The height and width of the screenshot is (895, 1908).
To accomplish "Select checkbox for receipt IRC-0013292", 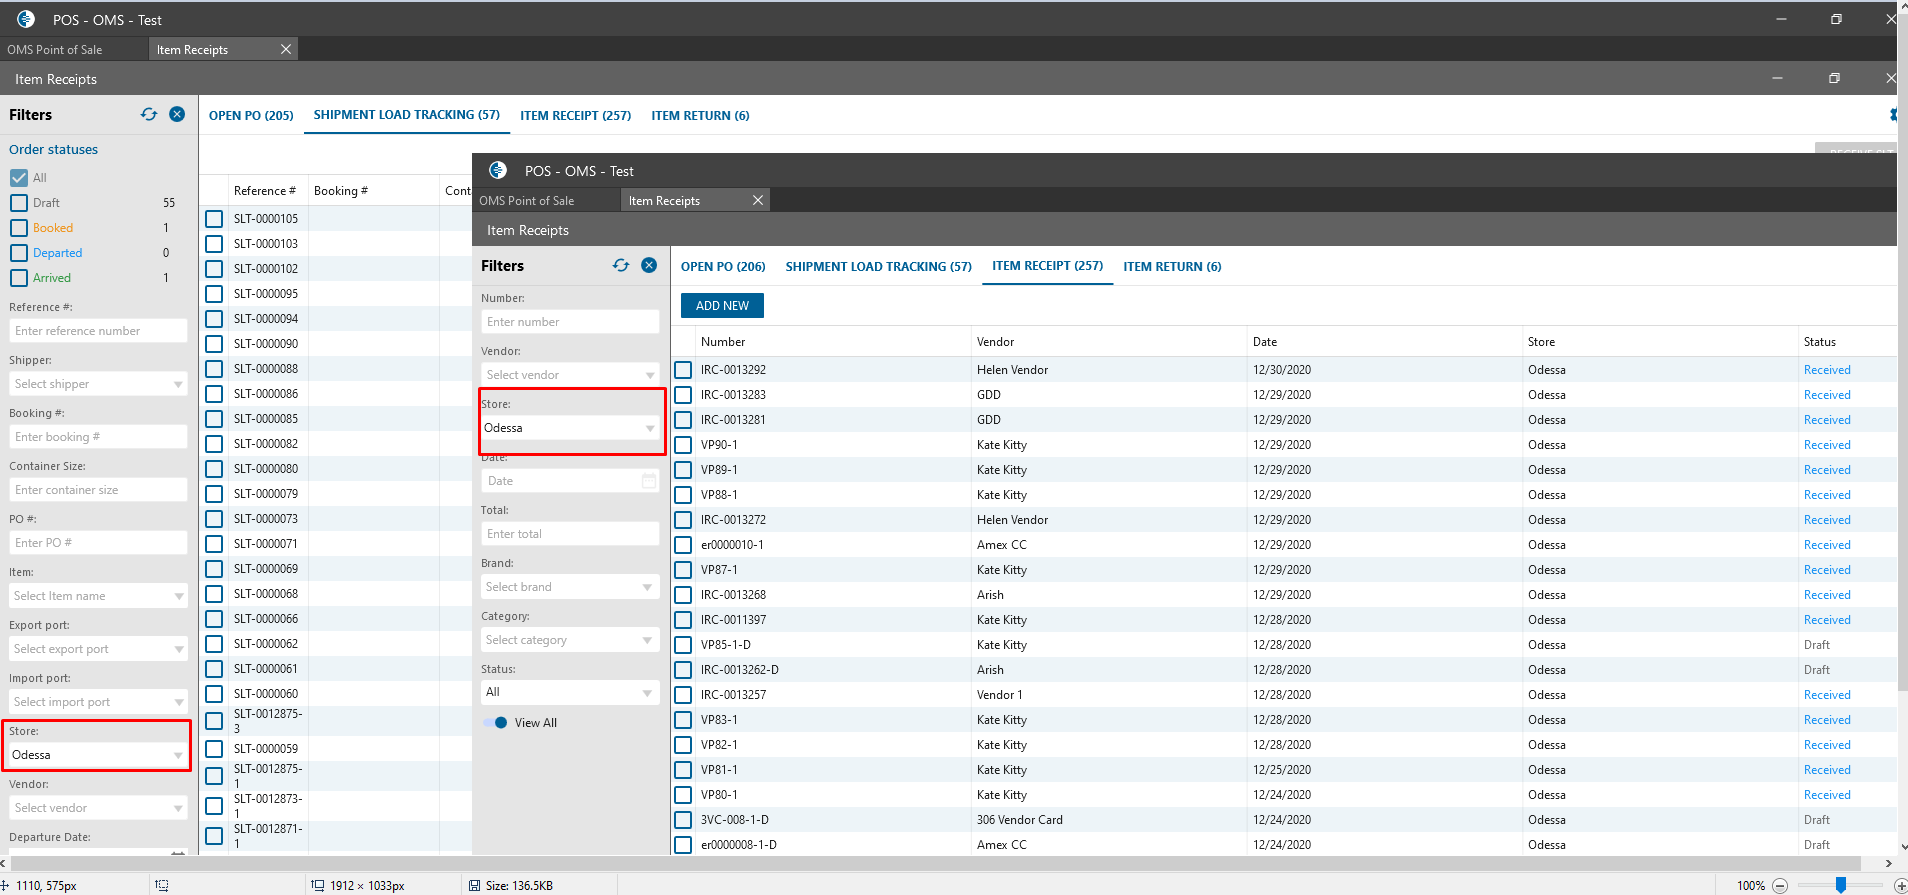I will [683, 370].
